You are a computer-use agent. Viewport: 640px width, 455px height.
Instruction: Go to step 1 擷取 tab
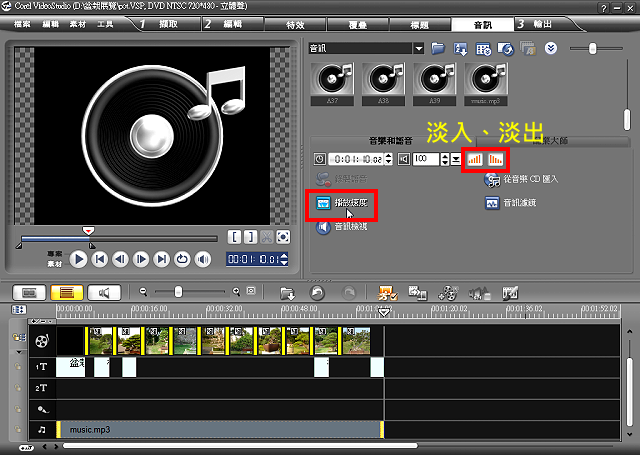(x=167, y=24)
